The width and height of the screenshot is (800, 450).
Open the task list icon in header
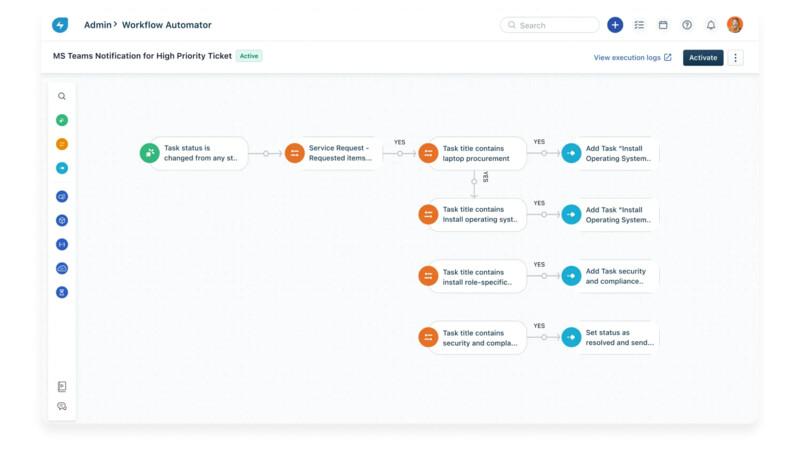639,25
